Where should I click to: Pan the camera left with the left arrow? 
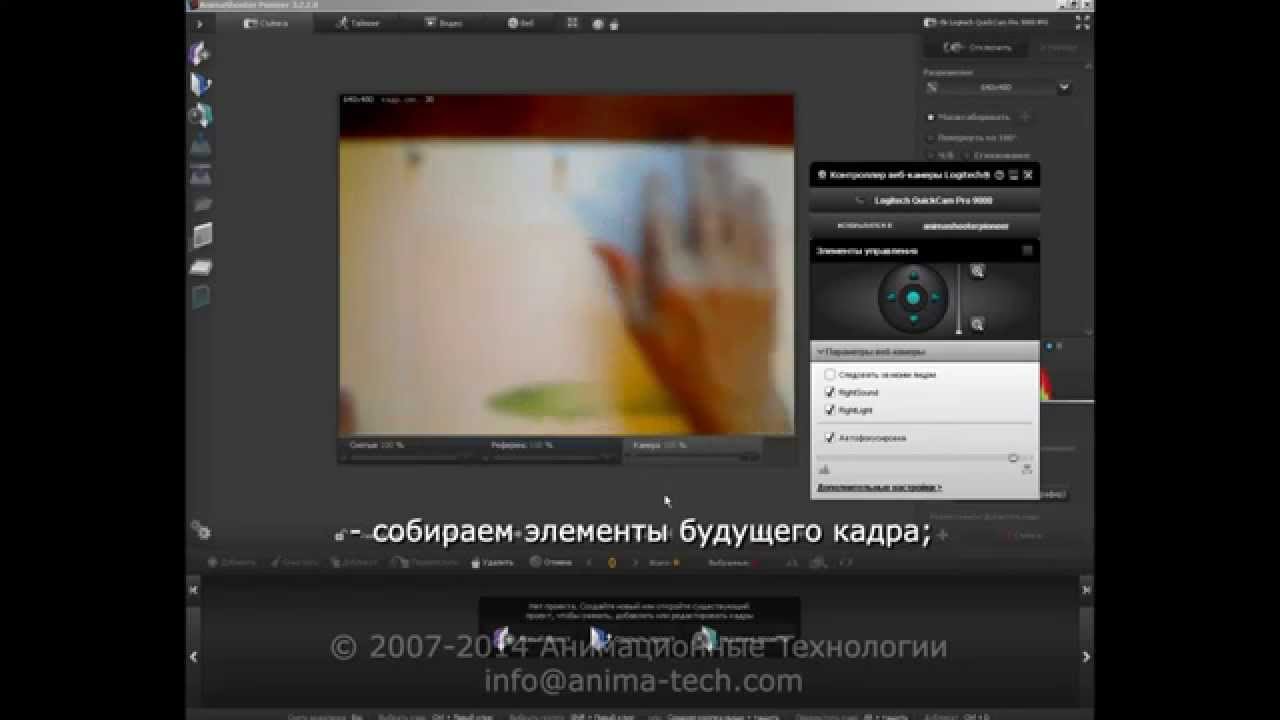[890, 298]
